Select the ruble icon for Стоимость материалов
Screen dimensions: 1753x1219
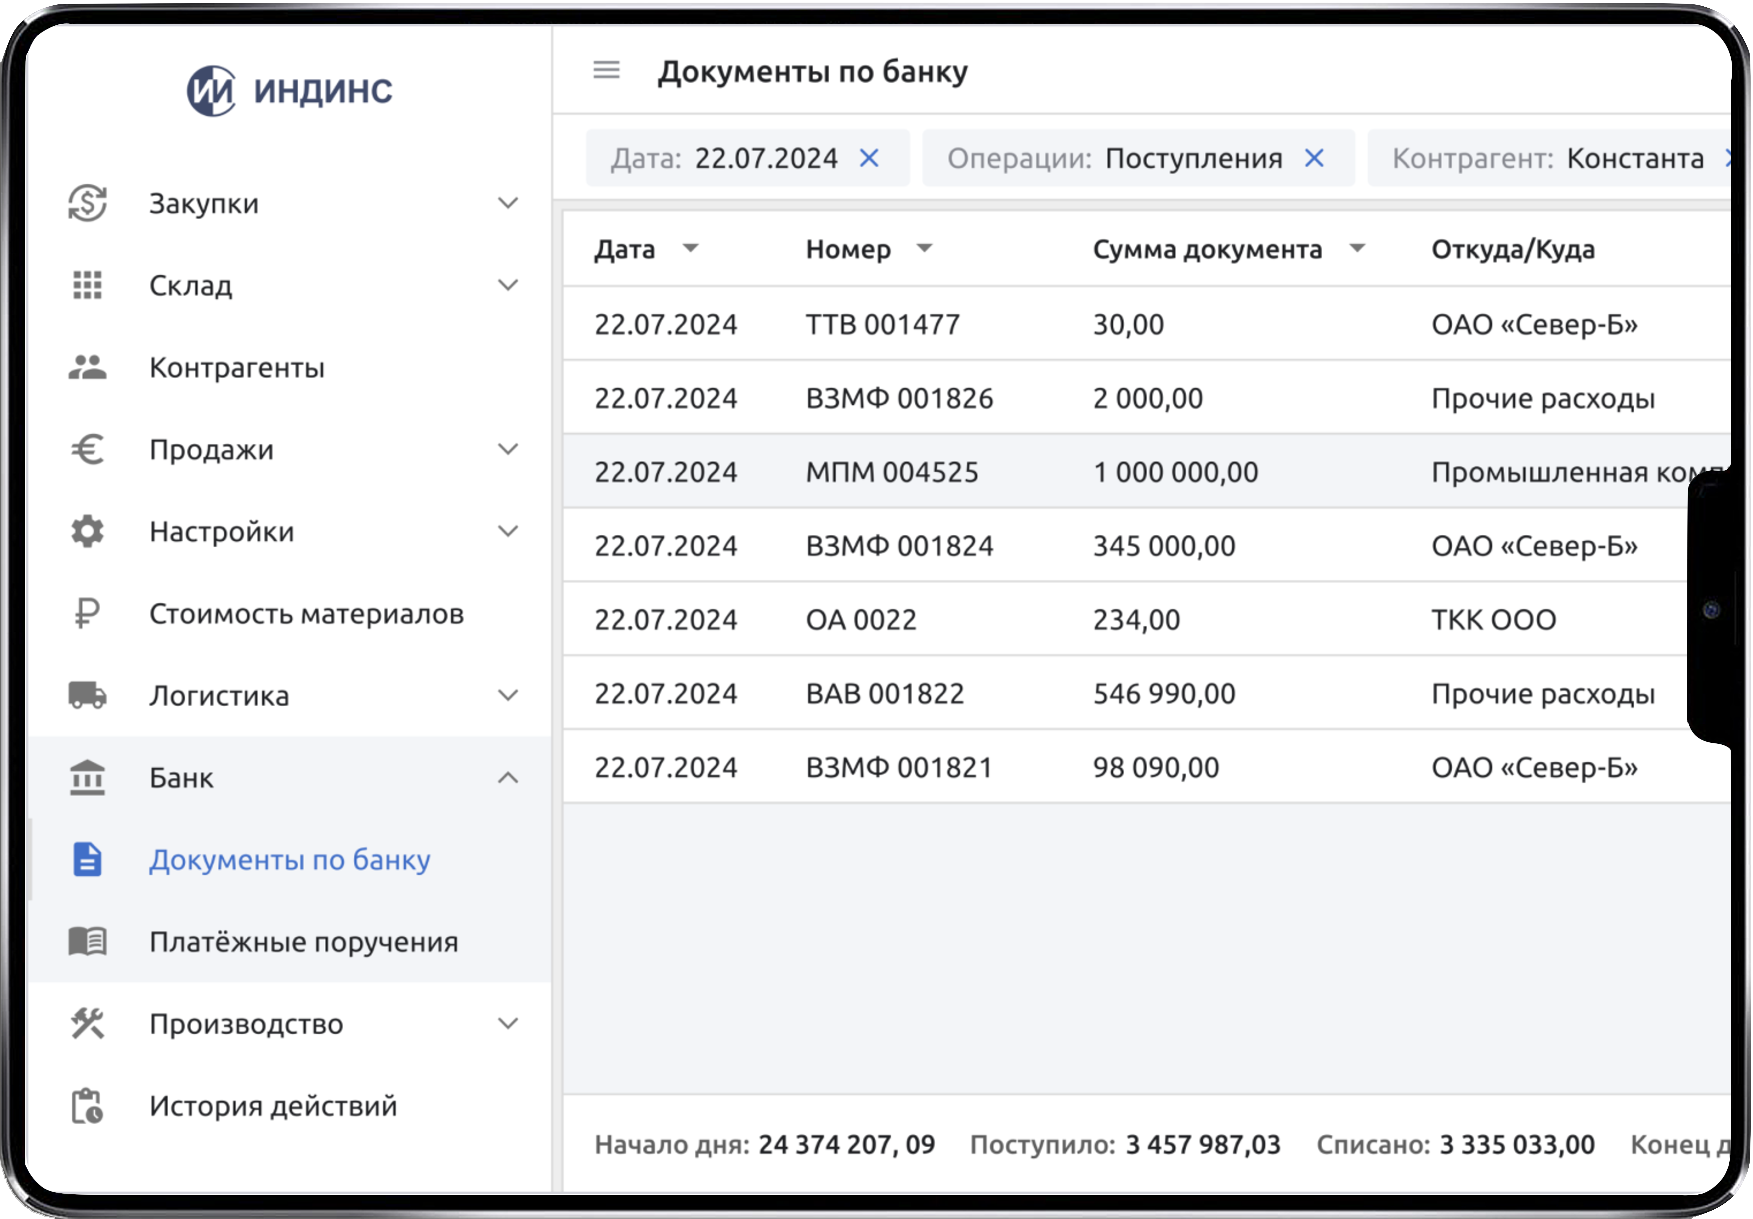click(87, 613)
